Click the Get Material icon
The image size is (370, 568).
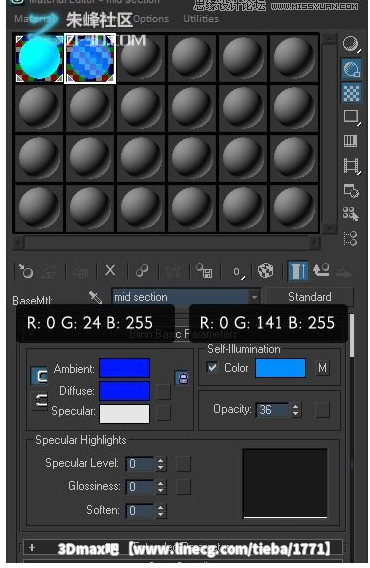point(26,271)
